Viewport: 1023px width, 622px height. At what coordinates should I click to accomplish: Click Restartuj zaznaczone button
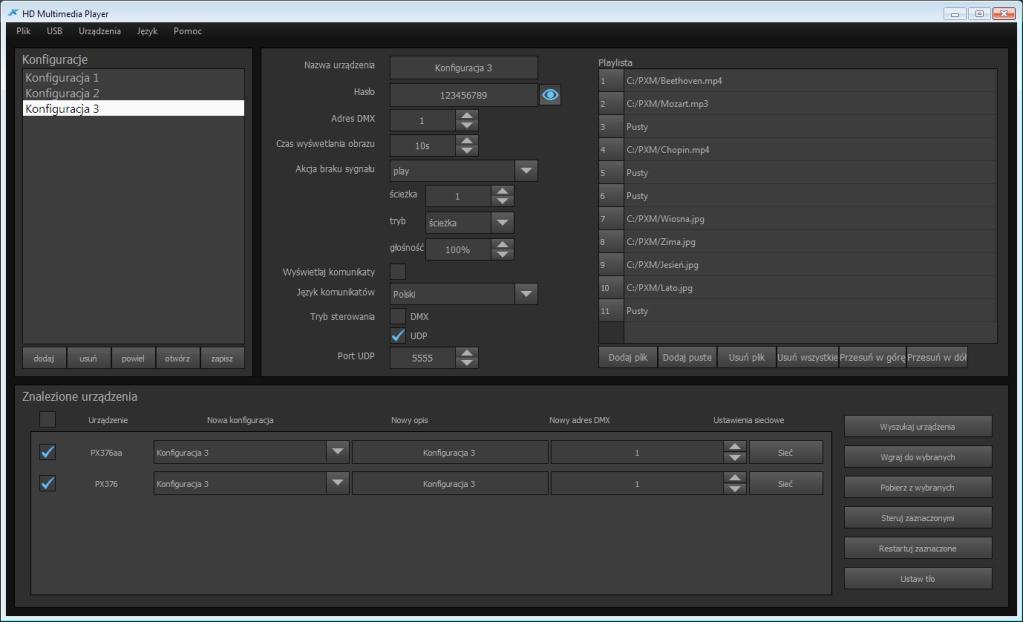[918, 548]
